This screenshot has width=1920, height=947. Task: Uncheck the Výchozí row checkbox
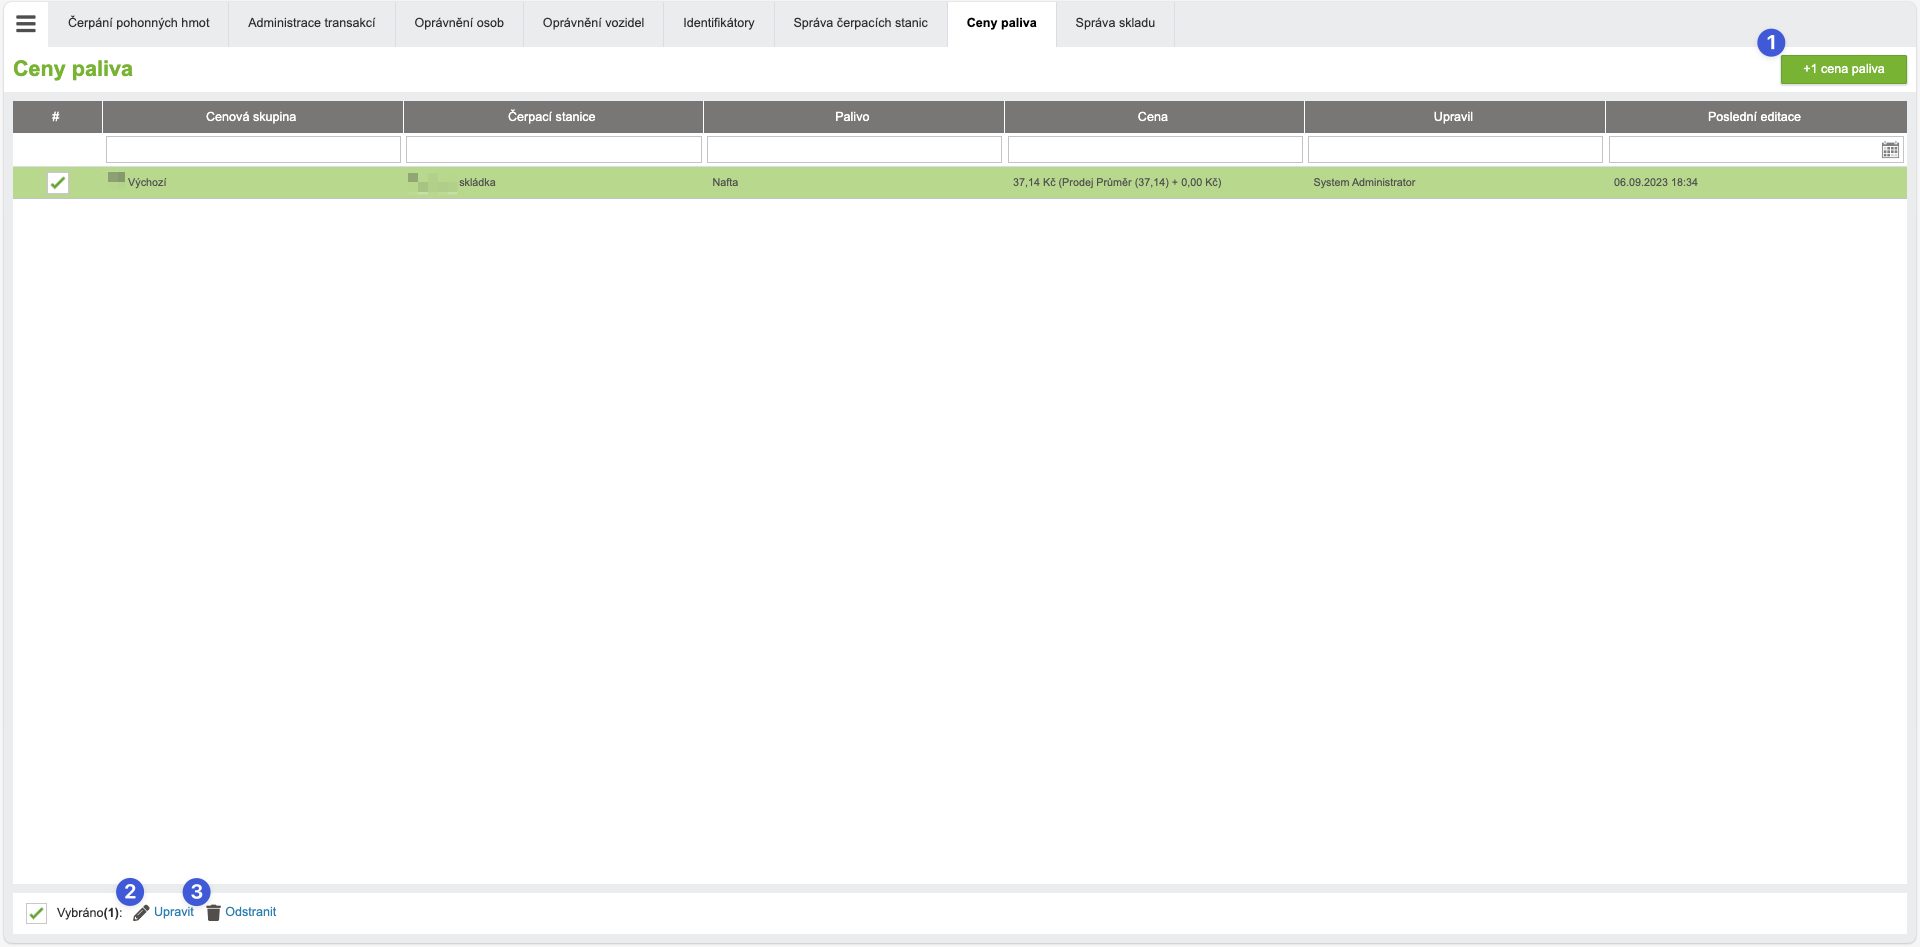pyautogui.click(x=58, y=183)
